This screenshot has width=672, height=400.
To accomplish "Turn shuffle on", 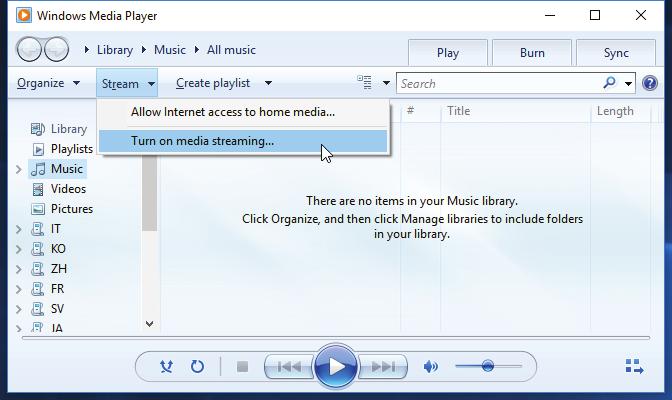I will (166, 367).
